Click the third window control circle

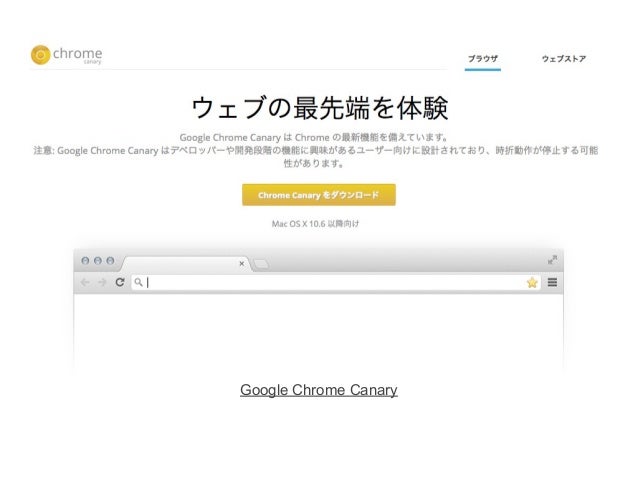coord(110,260)
